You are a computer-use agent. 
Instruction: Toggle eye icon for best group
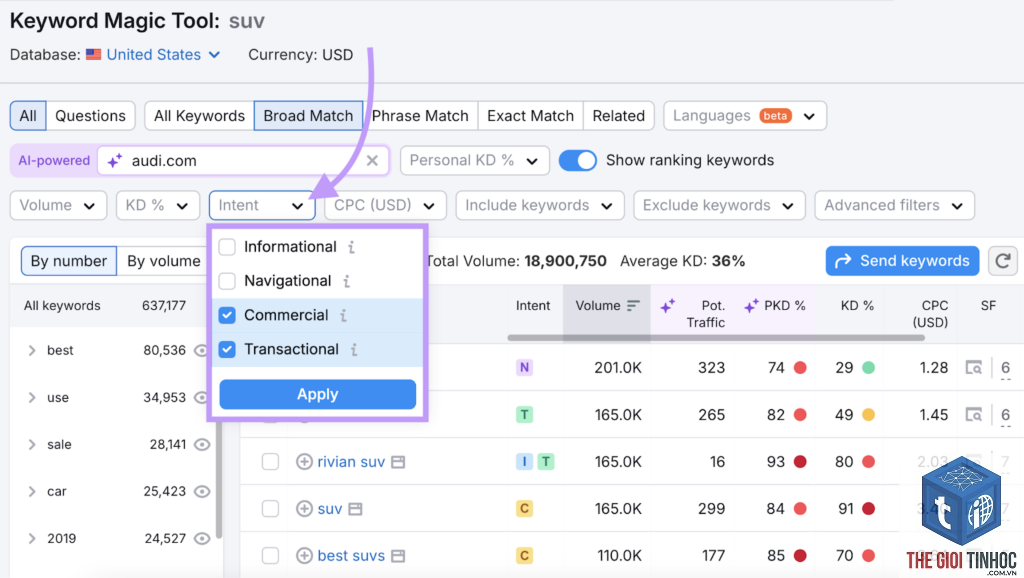[201, 351]
